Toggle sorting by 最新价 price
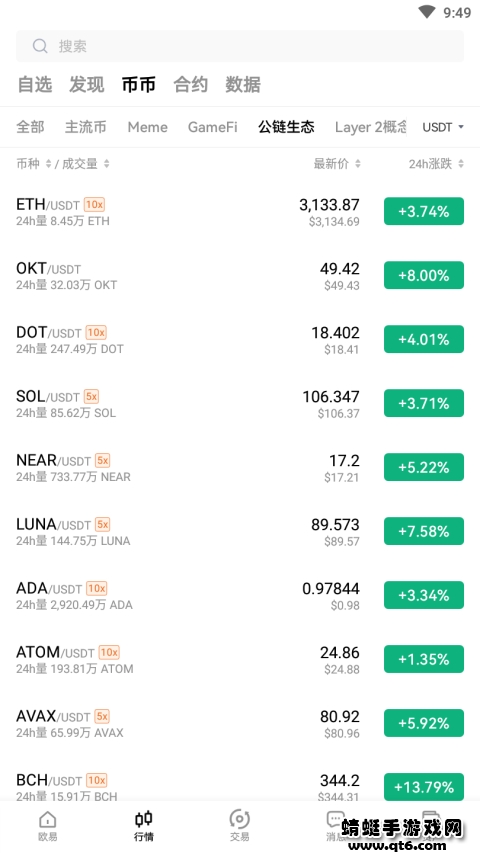Screen dimensions: 480x853 337,164
